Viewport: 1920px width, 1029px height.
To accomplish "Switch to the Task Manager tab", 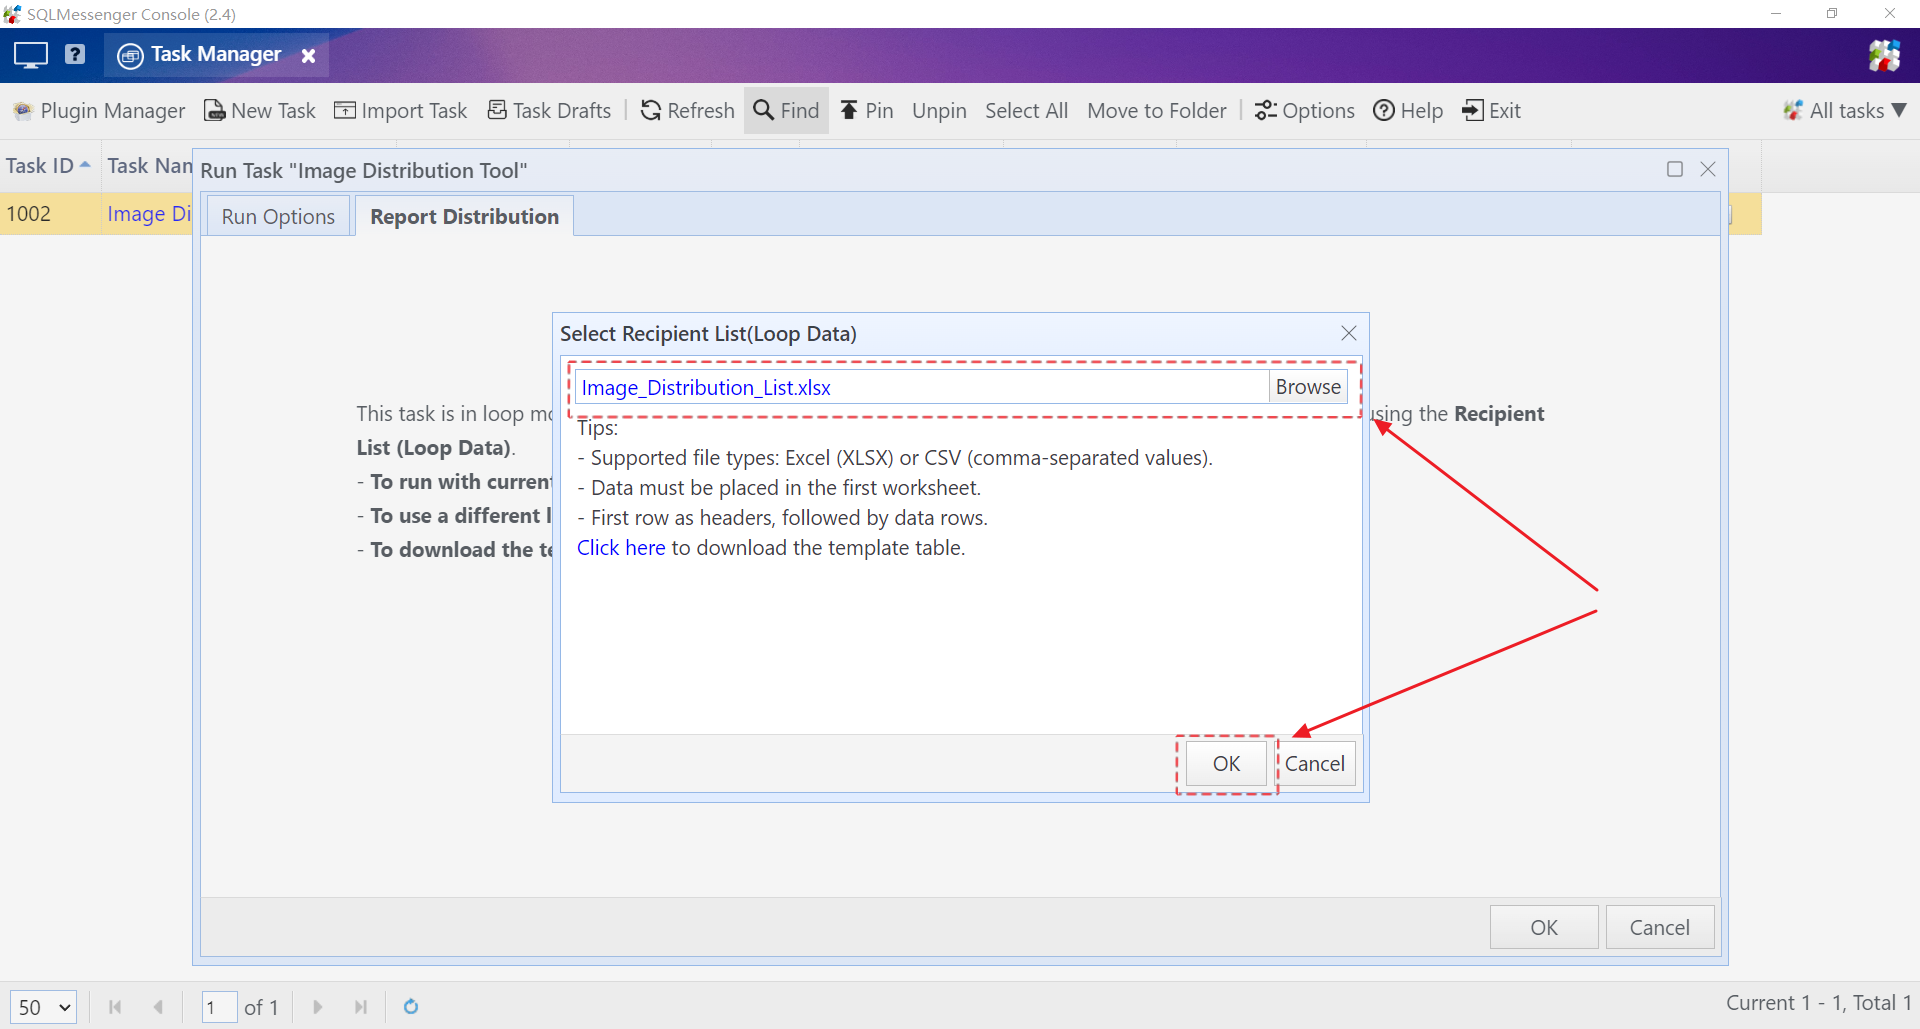I will coord(215,55).
